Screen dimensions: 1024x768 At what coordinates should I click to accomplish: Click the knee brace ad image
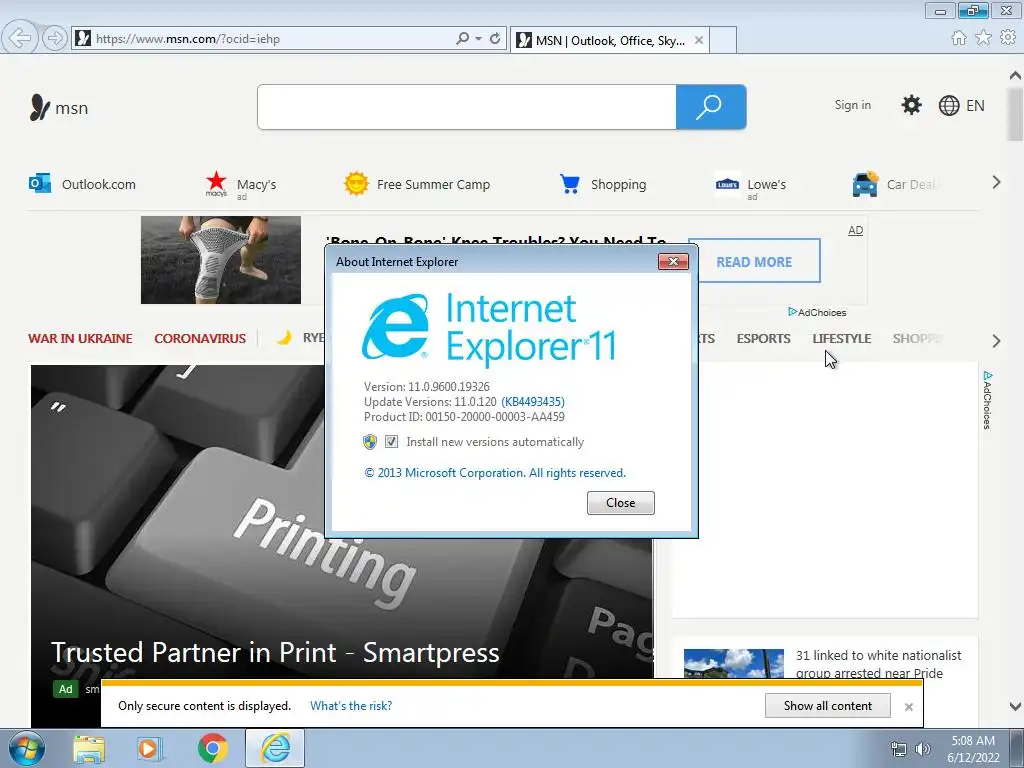(221, 260)
